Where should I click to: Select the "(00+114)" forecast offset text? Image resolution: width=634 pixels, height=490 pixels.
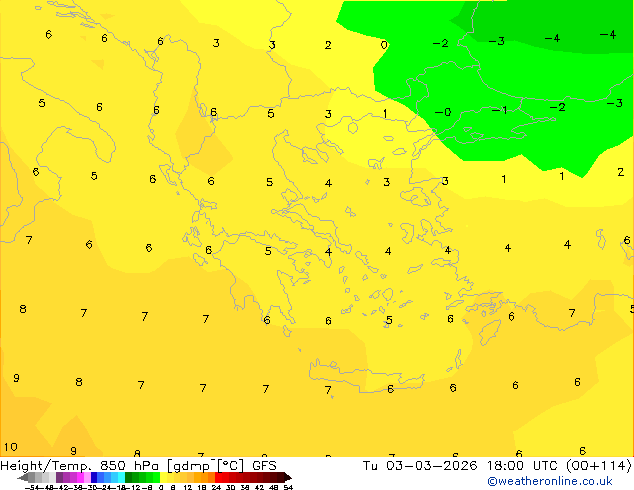[x=600, y=466]
